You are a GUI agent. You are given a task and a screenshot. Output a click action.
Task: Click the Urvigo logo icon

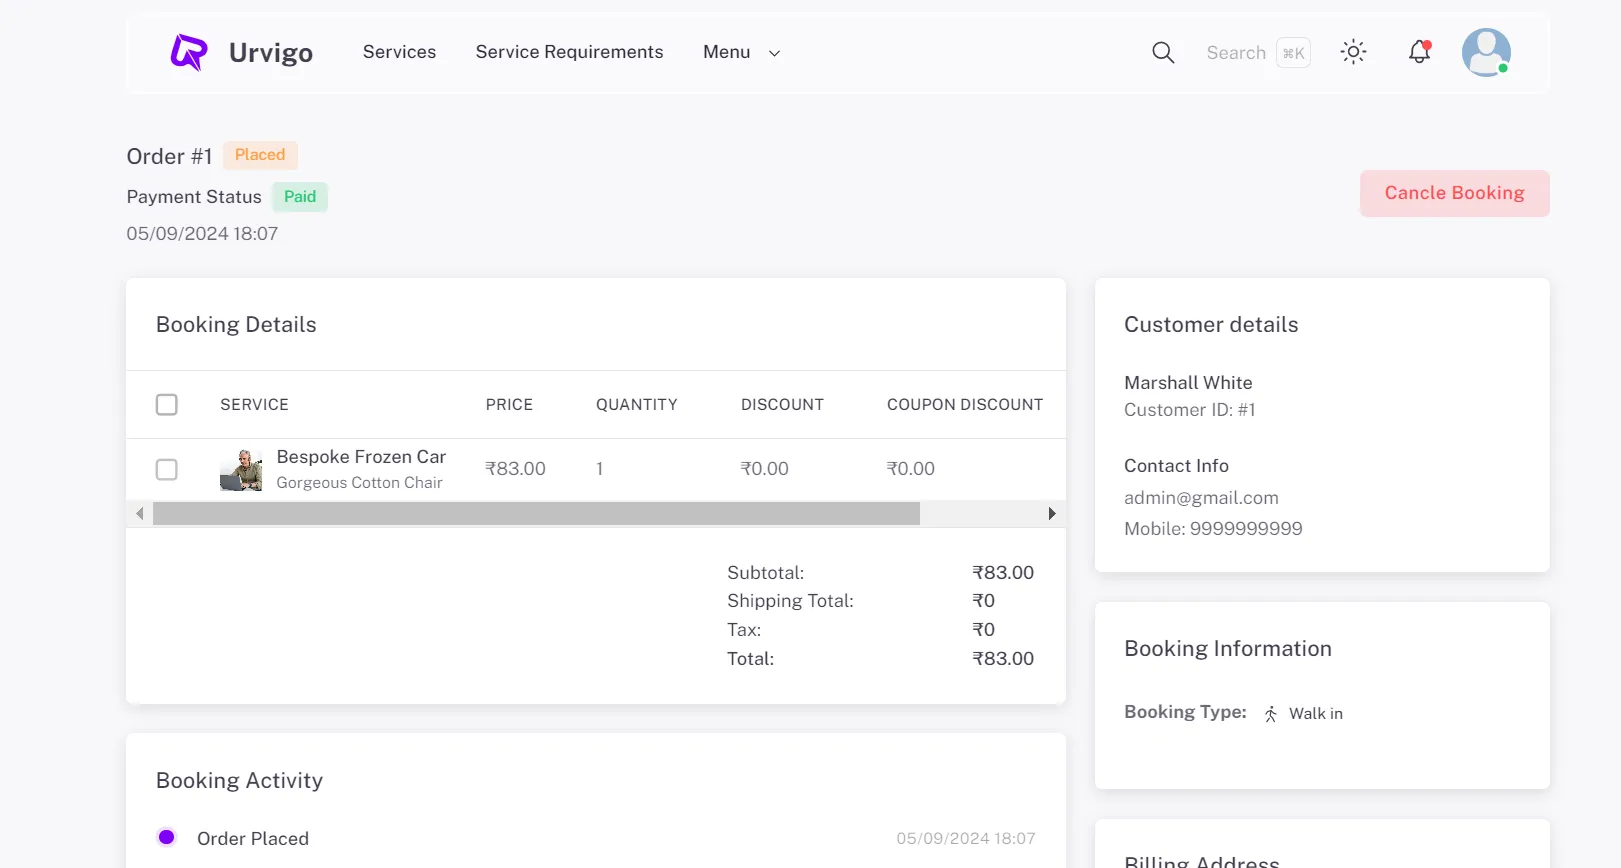pyautogui.click(x=189, y=52)
